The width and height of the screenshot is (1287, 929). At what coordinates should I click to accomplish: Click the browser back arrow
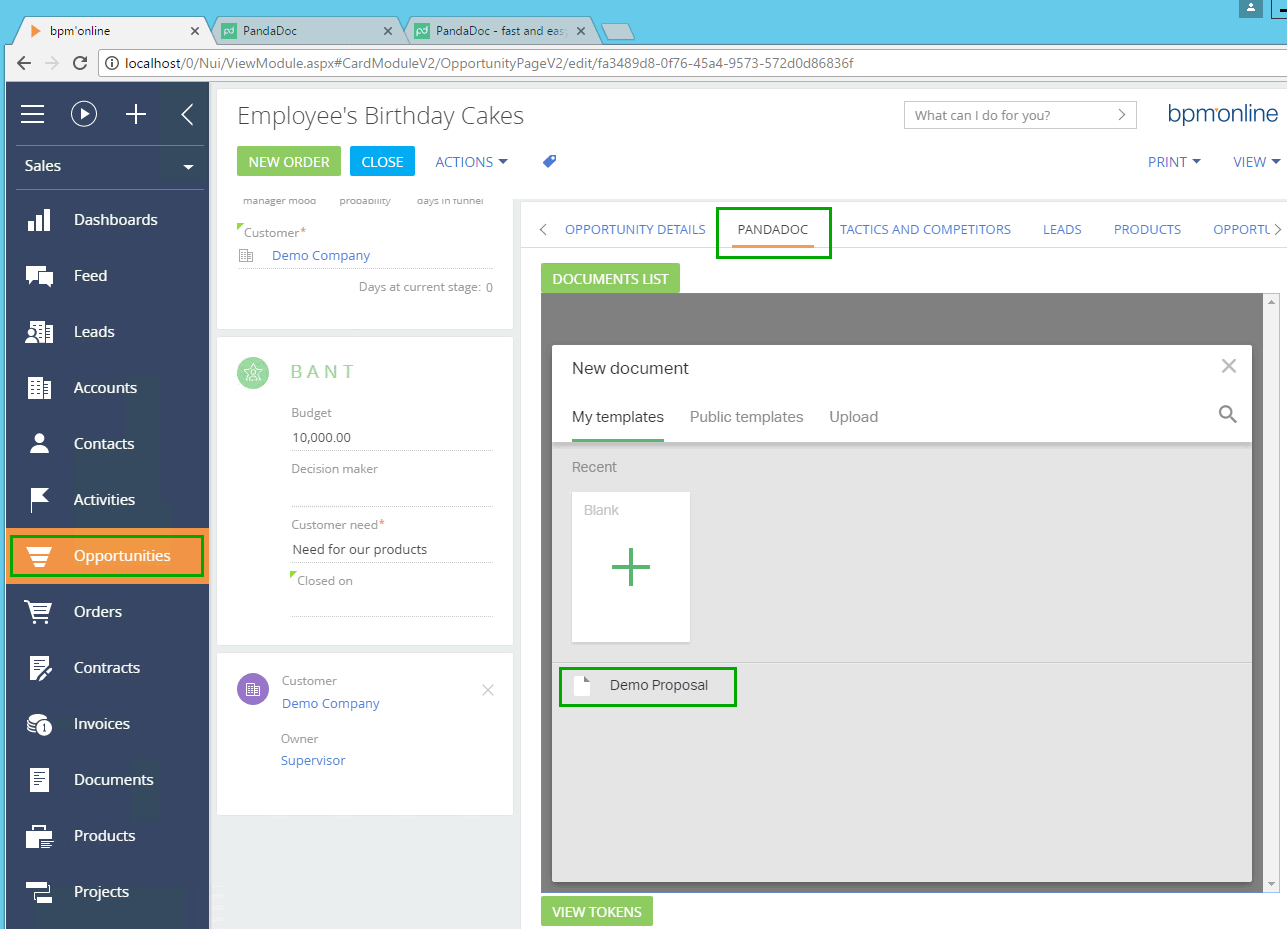[24, 63]
